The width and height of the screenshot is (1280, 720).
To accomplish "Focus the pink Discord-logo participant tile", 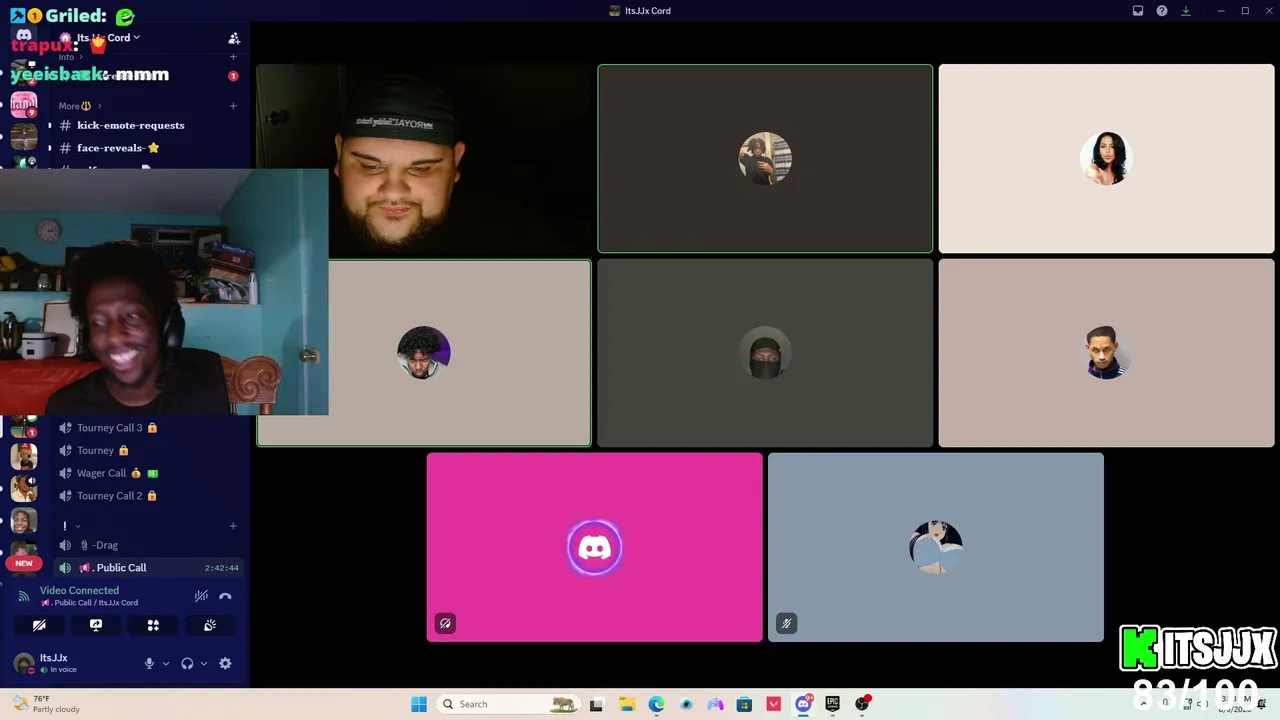I will pyautogui.click(x=595, y=547).
